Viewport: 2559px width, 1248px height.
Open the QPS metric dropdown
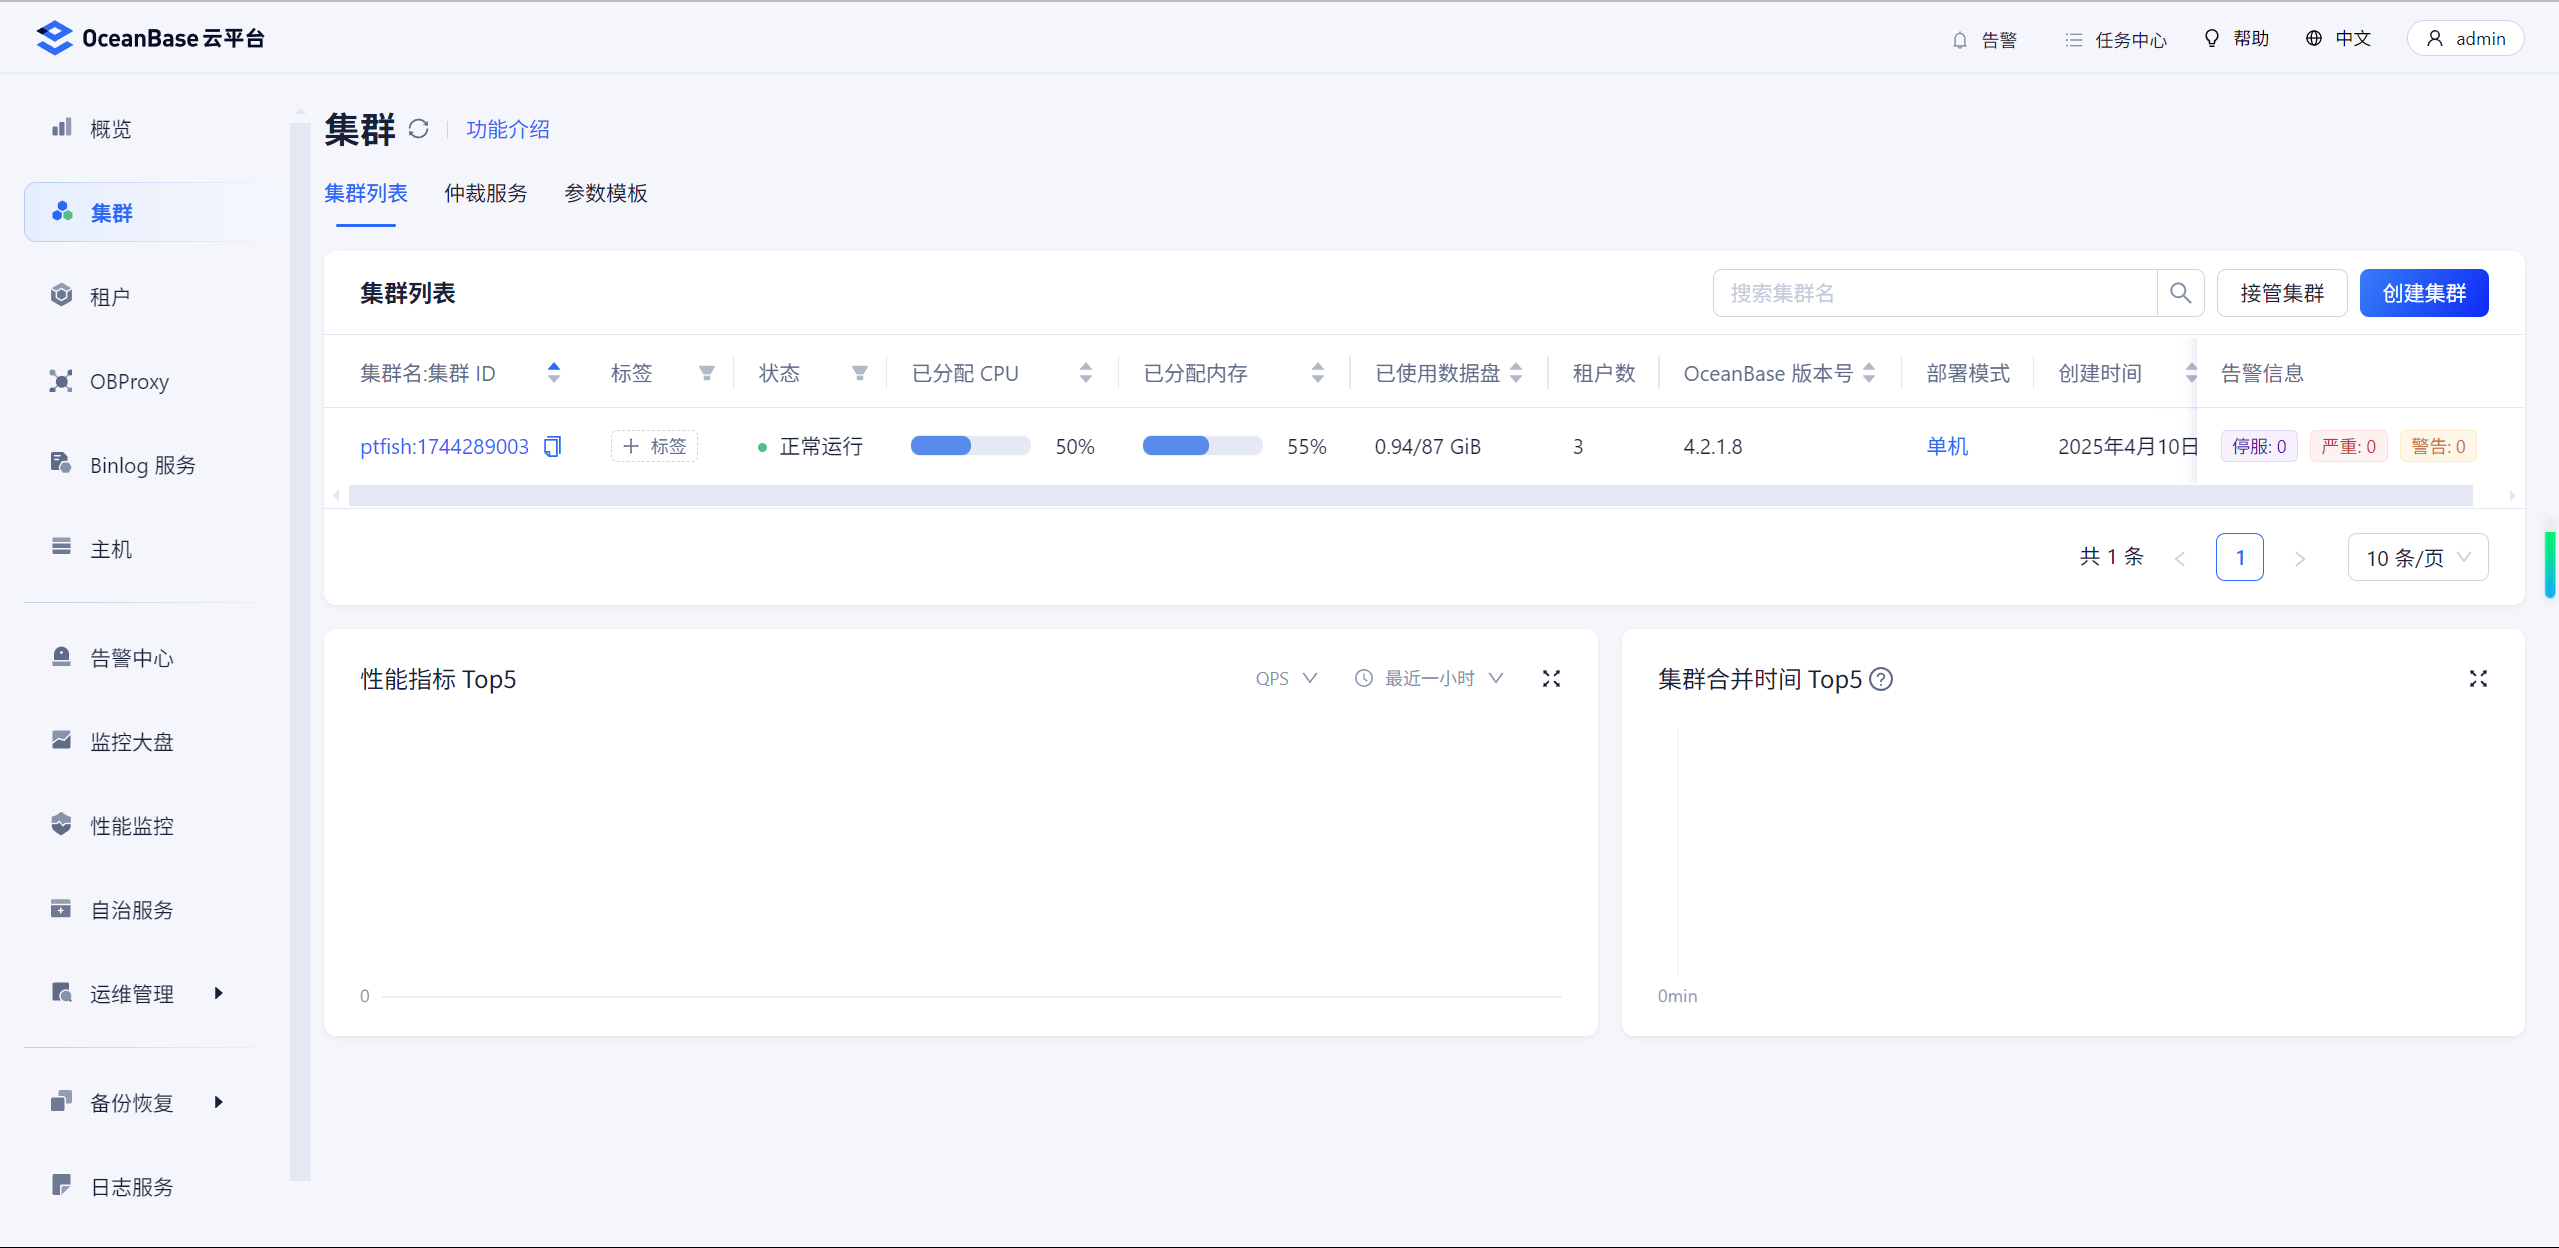point(1287,679)
